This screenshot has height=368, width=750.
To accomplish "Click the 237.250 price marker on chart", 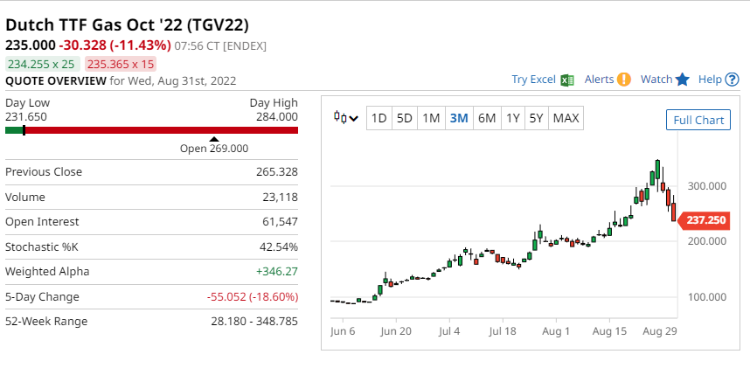I will tap(704, 221).
